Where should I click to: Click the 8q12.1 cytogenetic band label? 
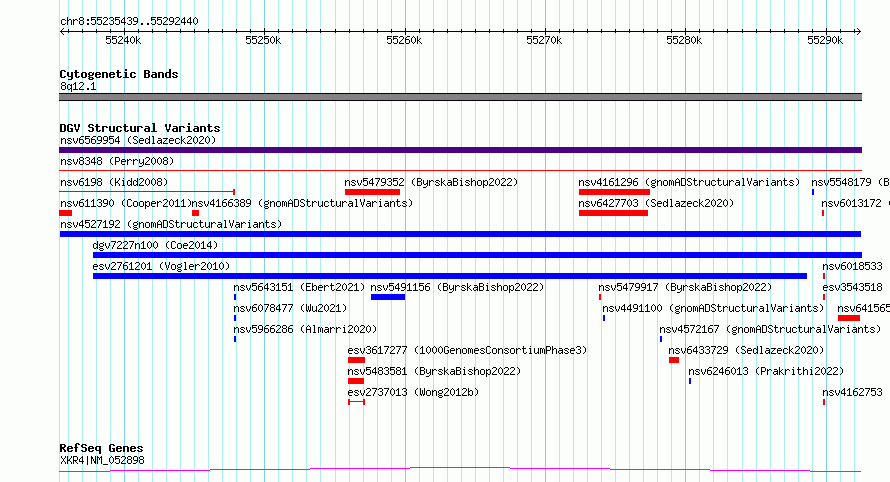pos(78,86)
